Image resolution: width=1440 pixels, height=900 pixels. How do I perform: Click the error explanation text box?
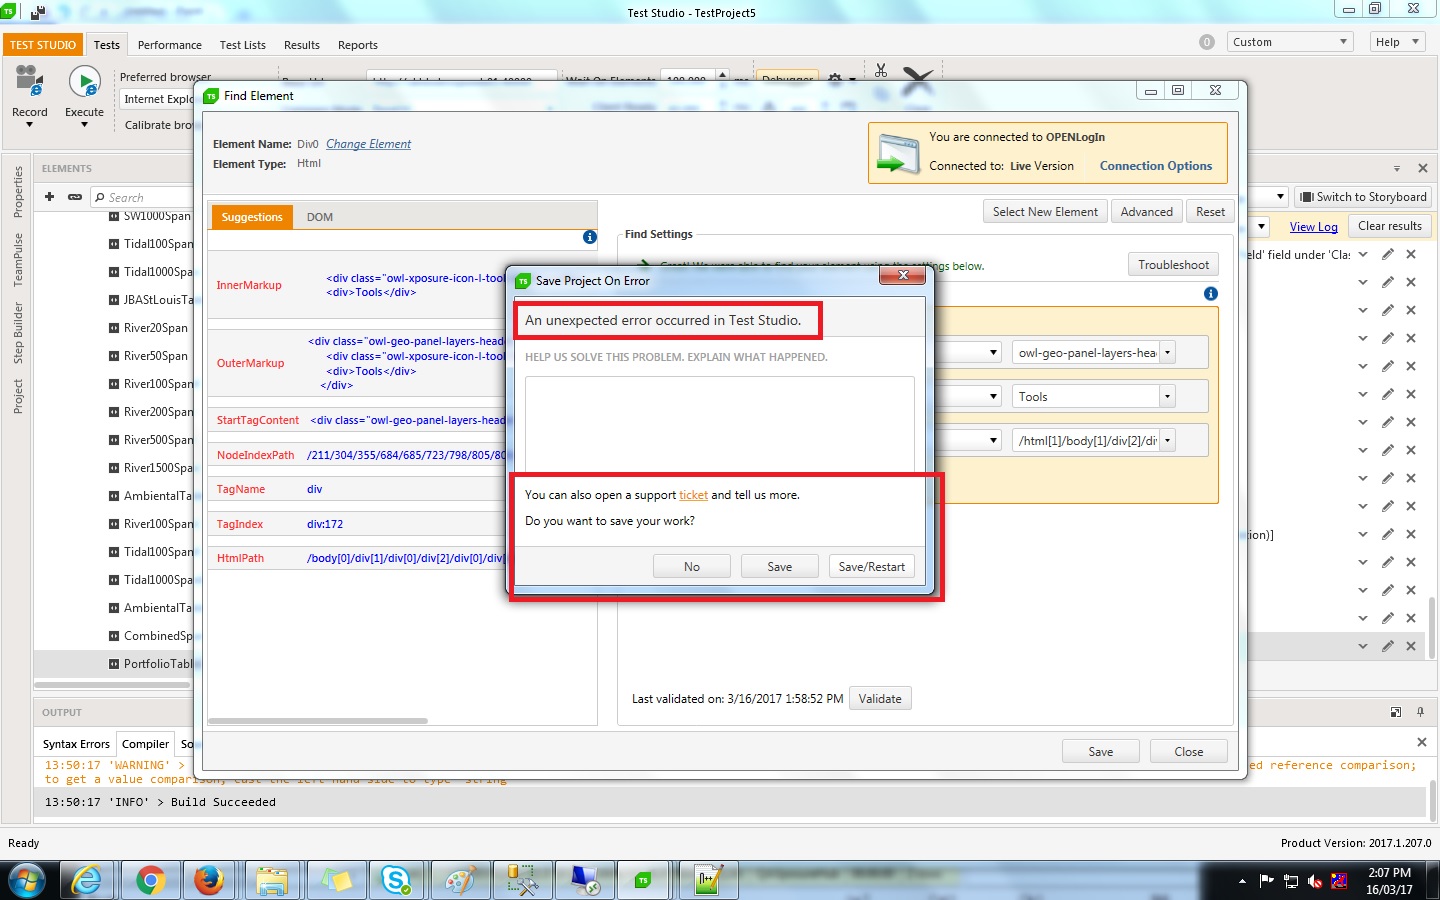click(x=719, y=420)
